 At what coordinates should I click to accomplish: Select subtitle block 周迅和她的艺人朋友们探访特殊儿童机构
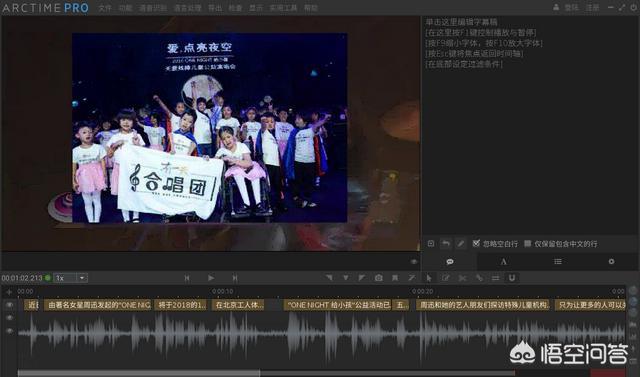click(484, 305)
